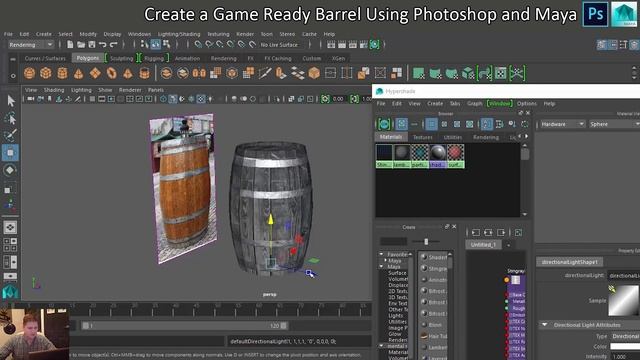This screenshot has width=640, height=360.
Task: Toggle select by hierarchy mode icon
Action: tap(144, 44)
